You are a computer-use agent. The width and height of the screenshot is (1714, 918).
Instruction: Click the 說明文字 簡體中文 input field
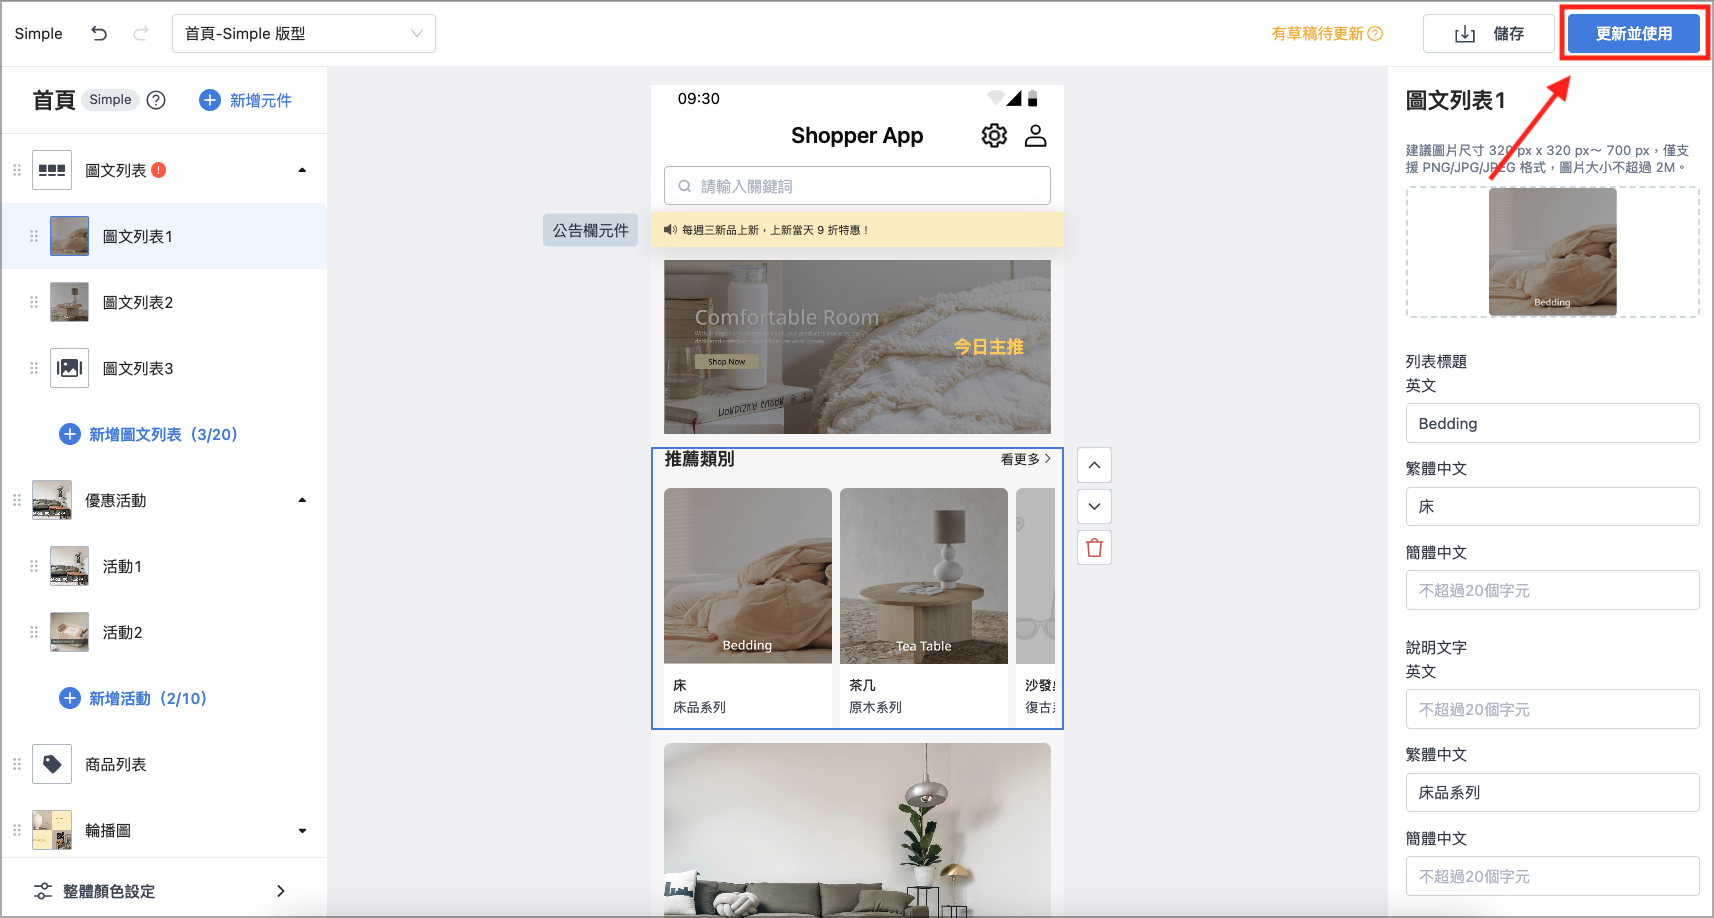coord(1553,876)
